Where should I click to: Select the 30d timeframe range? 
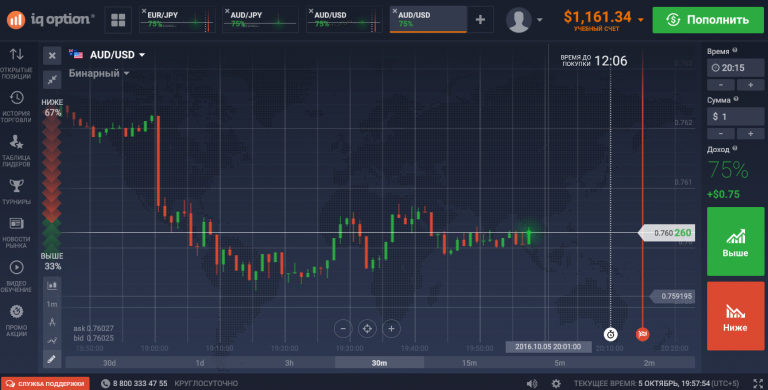tap(110, 363)
